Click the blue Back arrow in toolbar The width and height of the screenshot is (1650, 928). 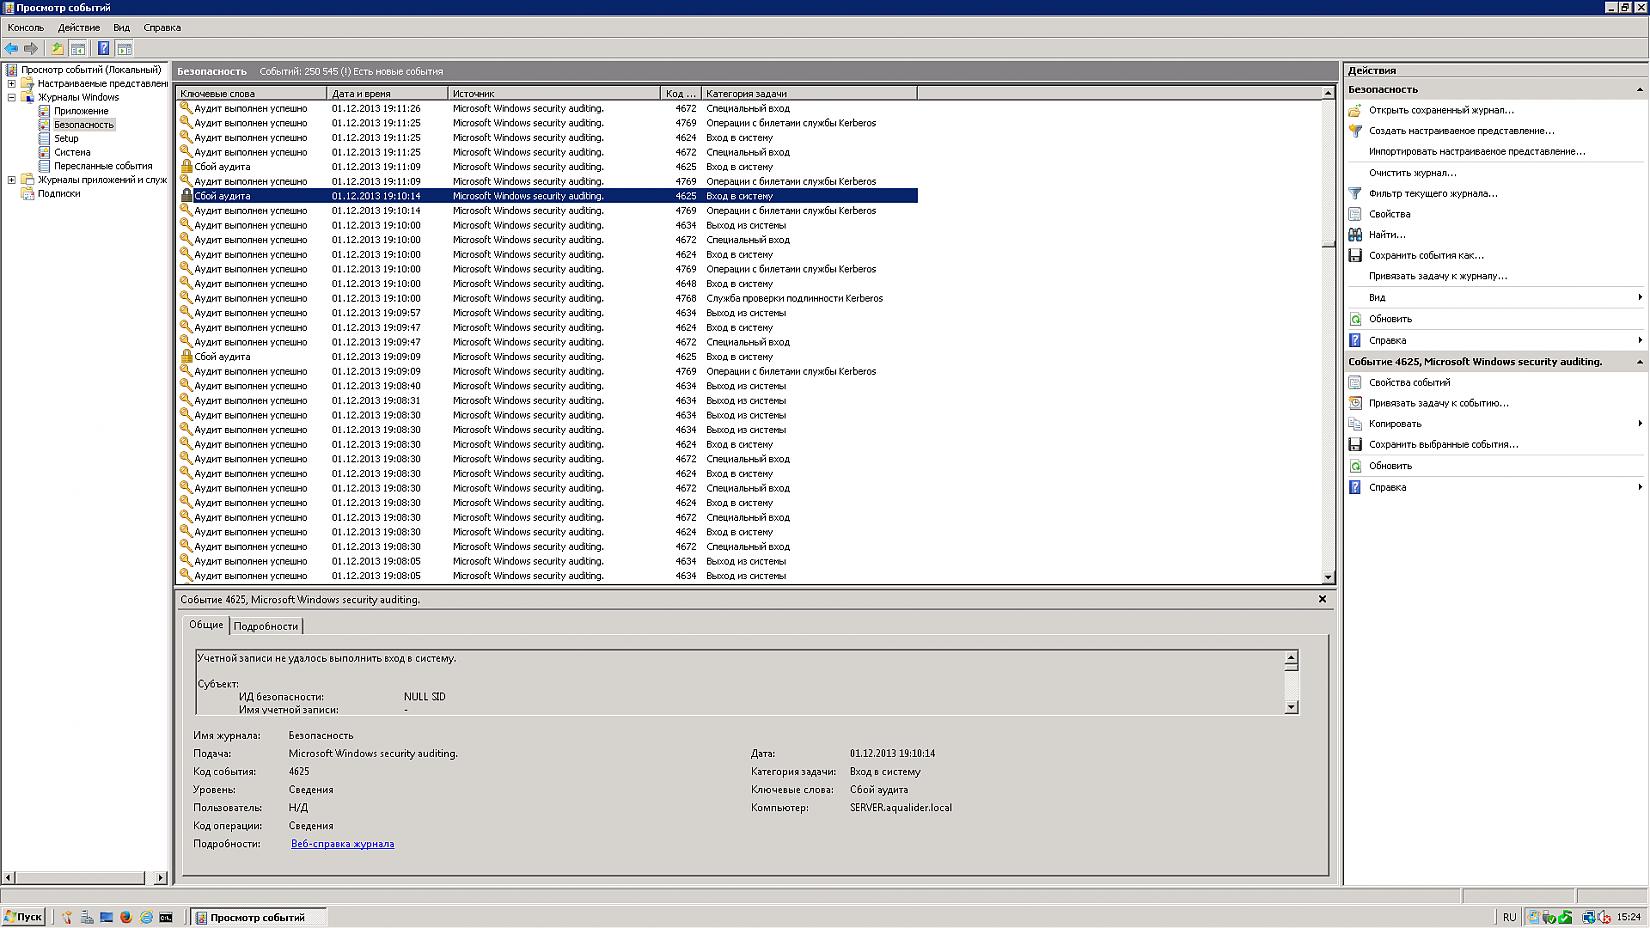click(x=12, y=48)
